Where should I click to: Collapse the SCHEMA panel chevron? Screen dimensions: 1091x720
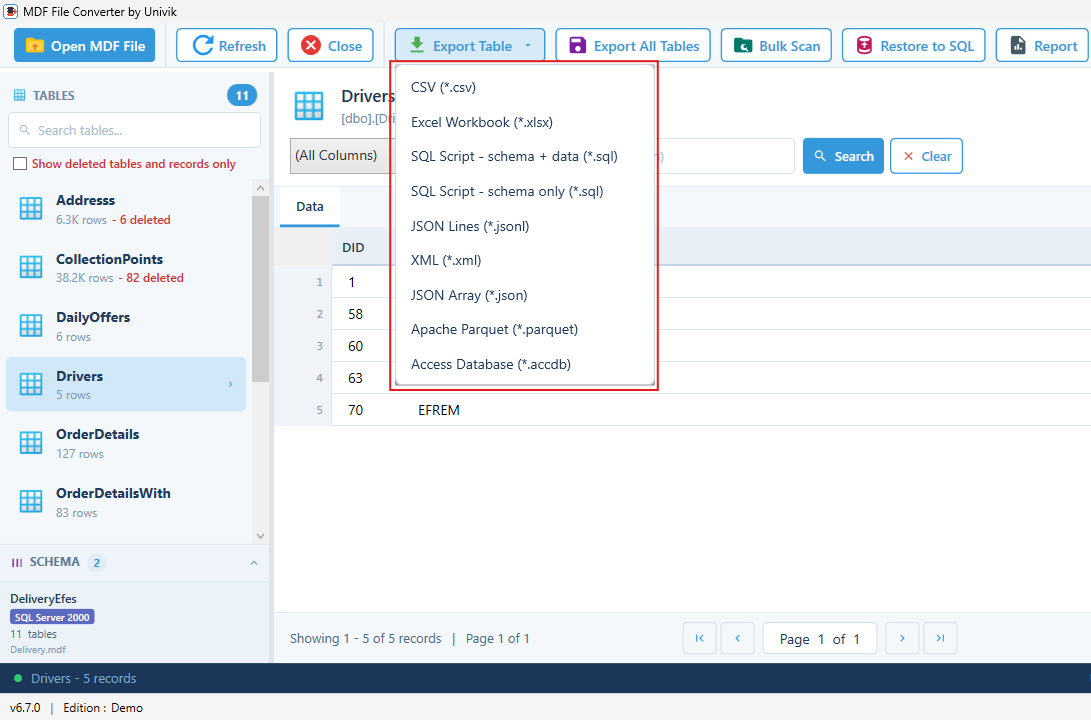coord(254,563)
